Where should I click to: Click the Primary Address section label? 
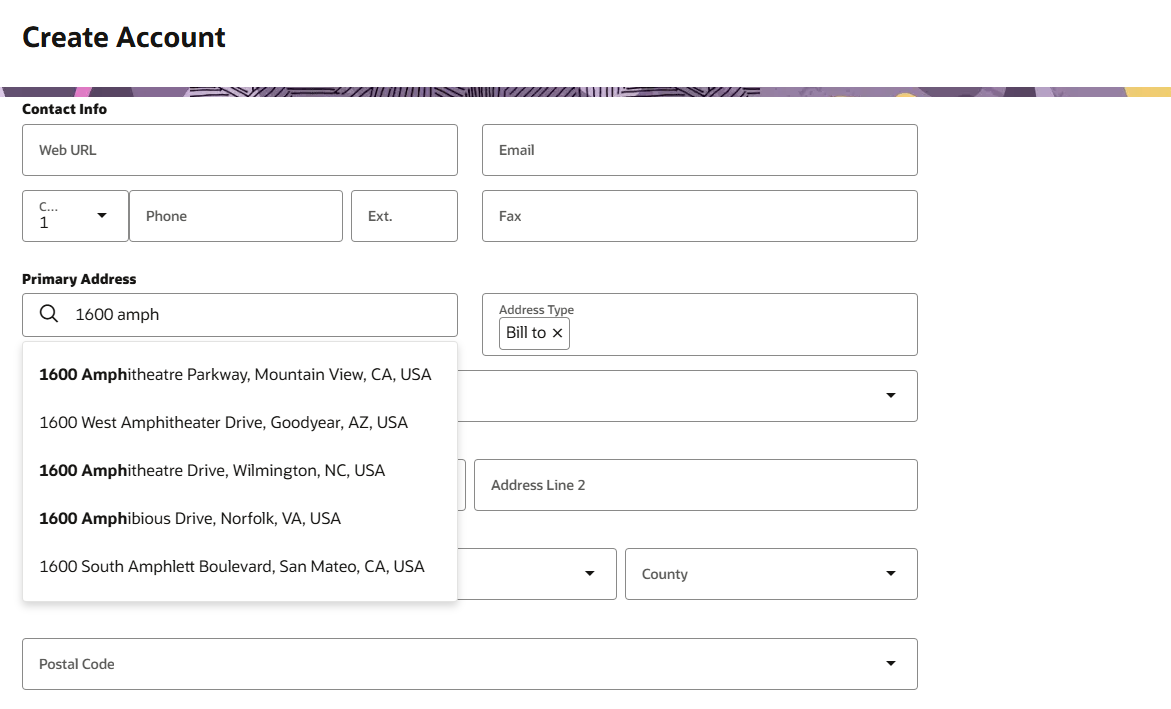pos(79,279)
